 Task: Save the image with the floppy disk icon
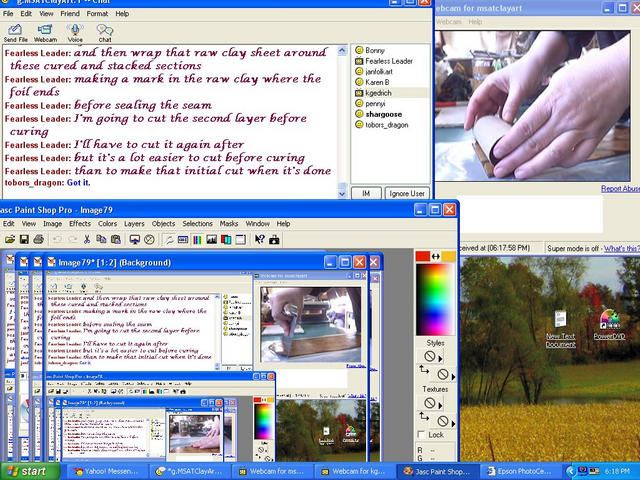click(x=24, y=240)
